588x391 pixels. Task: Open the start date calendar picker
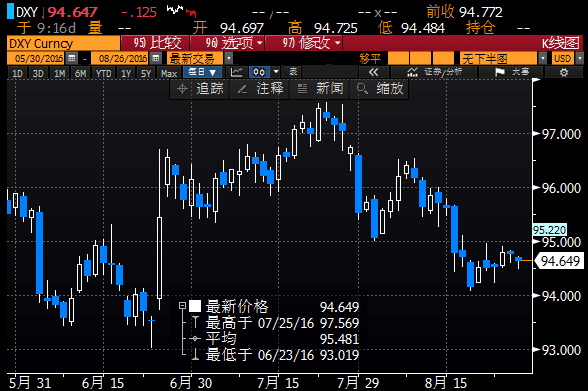(72, 58)
